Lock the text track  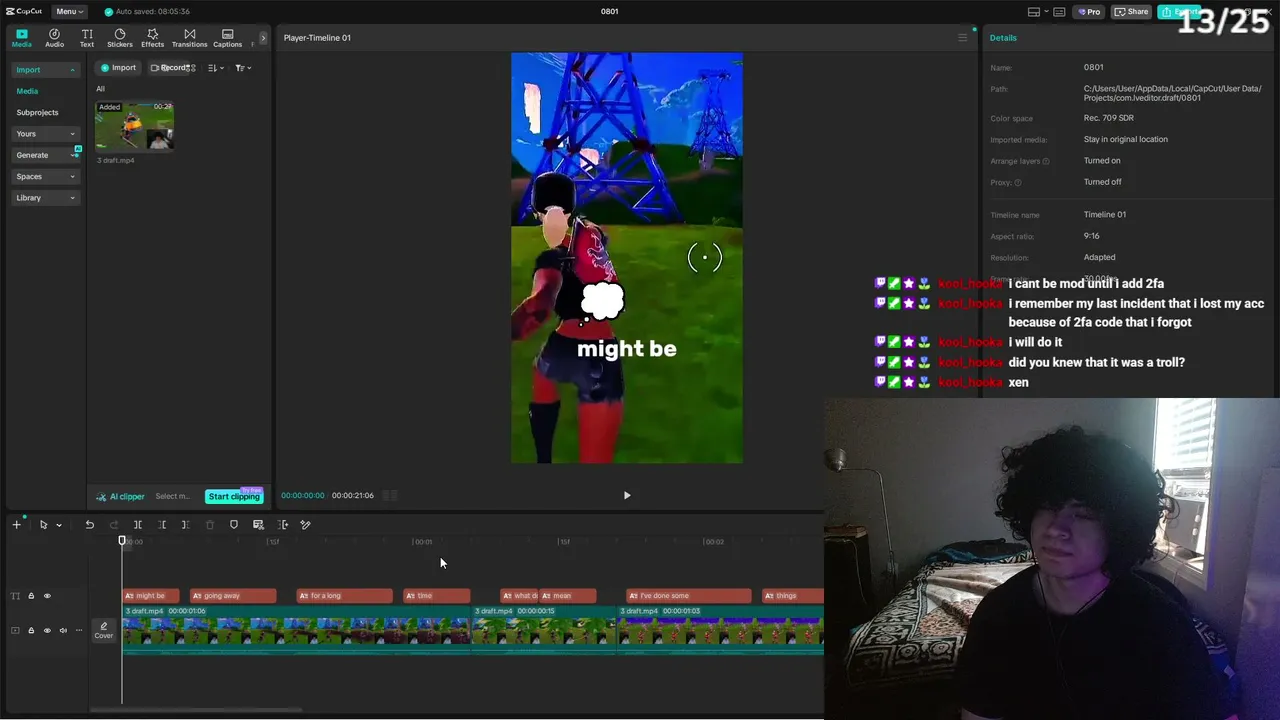point(31,596)
